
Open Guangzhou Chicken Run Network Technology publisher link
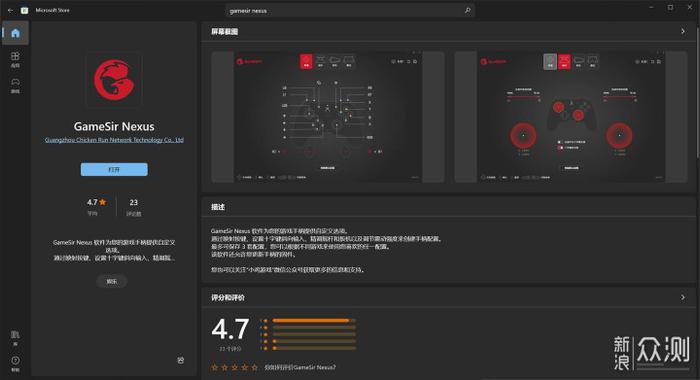[114, 140]
